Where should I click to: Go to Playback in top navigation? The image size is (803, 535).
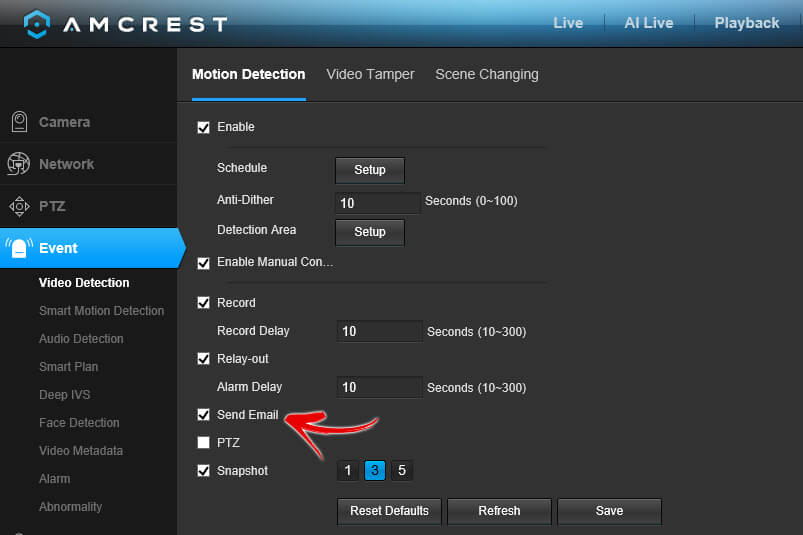coord(746,23)
